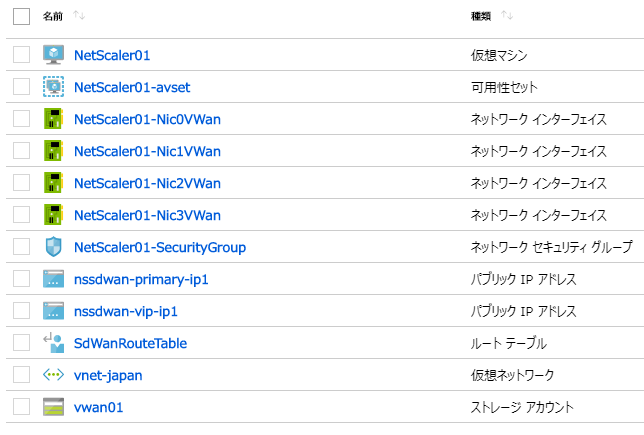Open the NetScaler01-Nic2VWan resource link
This screenshot has width=644, height=435.
[x=147, y=183]
